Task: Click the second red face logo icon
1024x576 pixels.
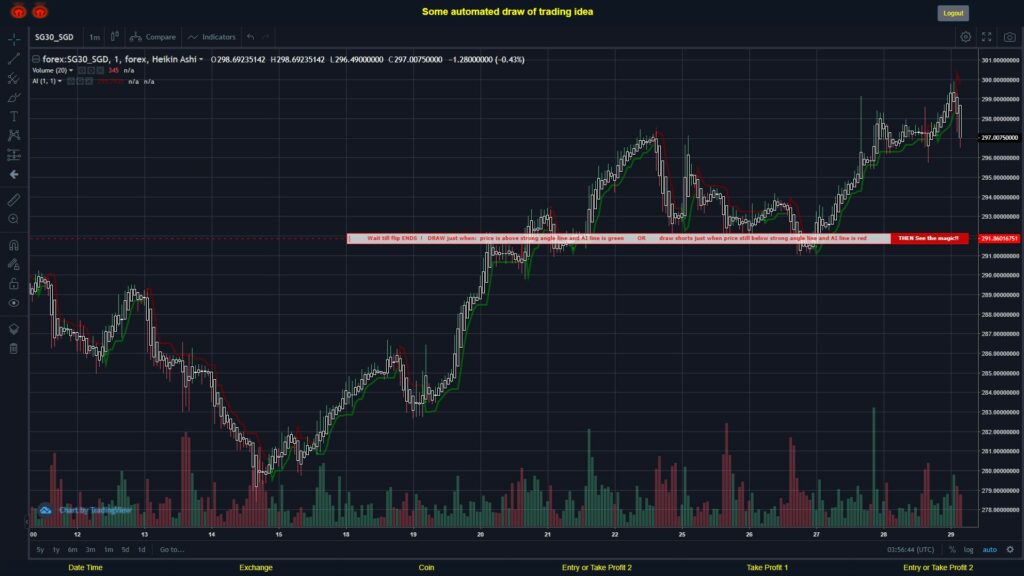Action: (40, 11)
